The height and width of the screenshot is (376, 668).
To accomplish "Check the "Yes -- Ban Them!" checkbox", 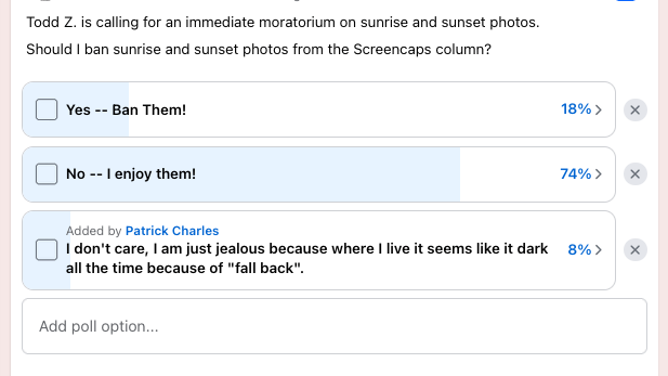I will click(46, 109).
